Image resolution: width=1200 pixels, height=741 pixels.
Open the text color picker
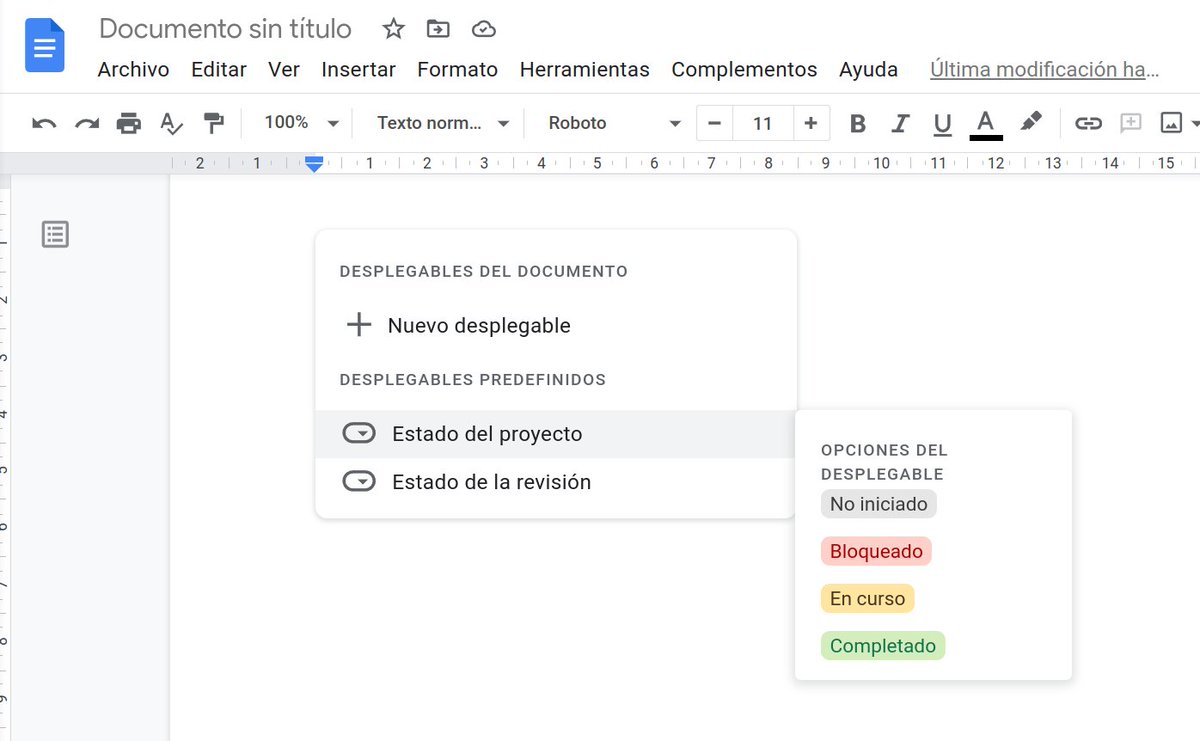pos(986,124)
